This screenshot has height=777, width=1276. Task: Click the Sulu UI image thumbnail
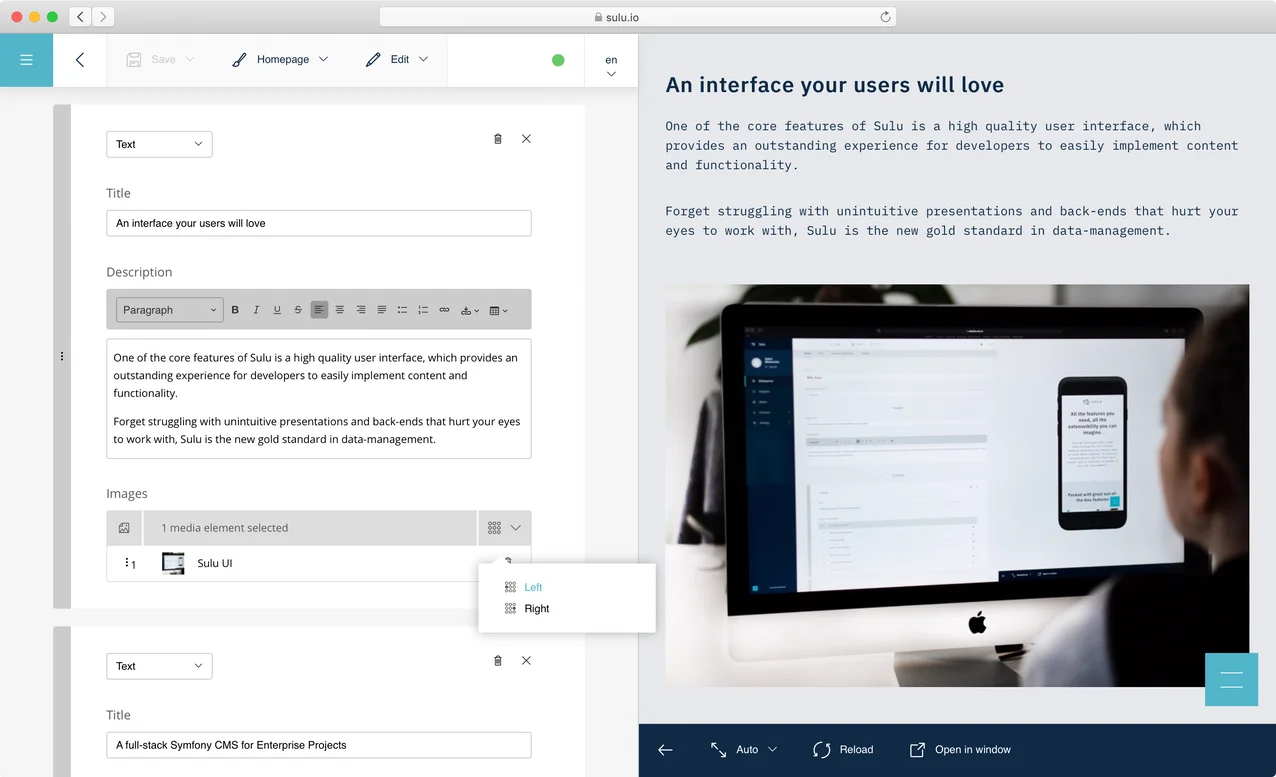coord(172,563)
